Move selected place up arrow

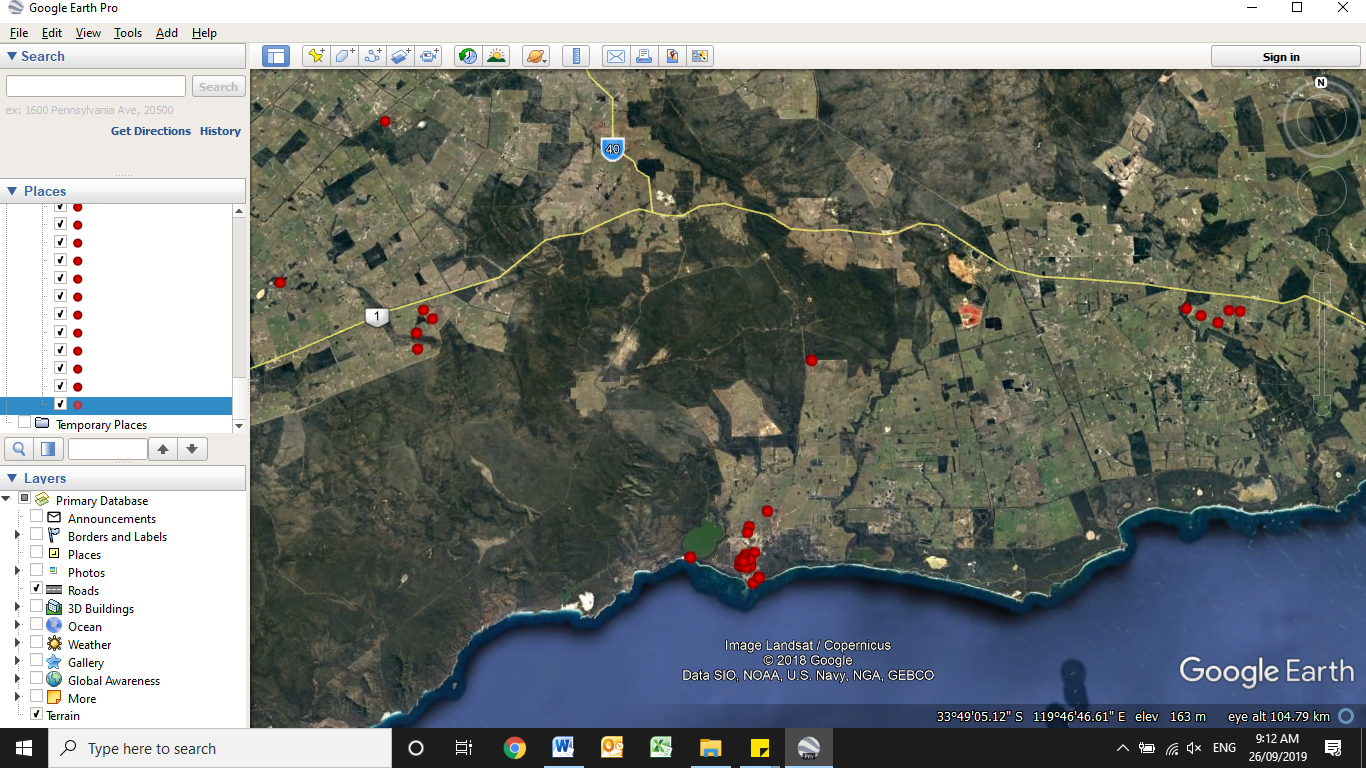click(x=163, y=449)
